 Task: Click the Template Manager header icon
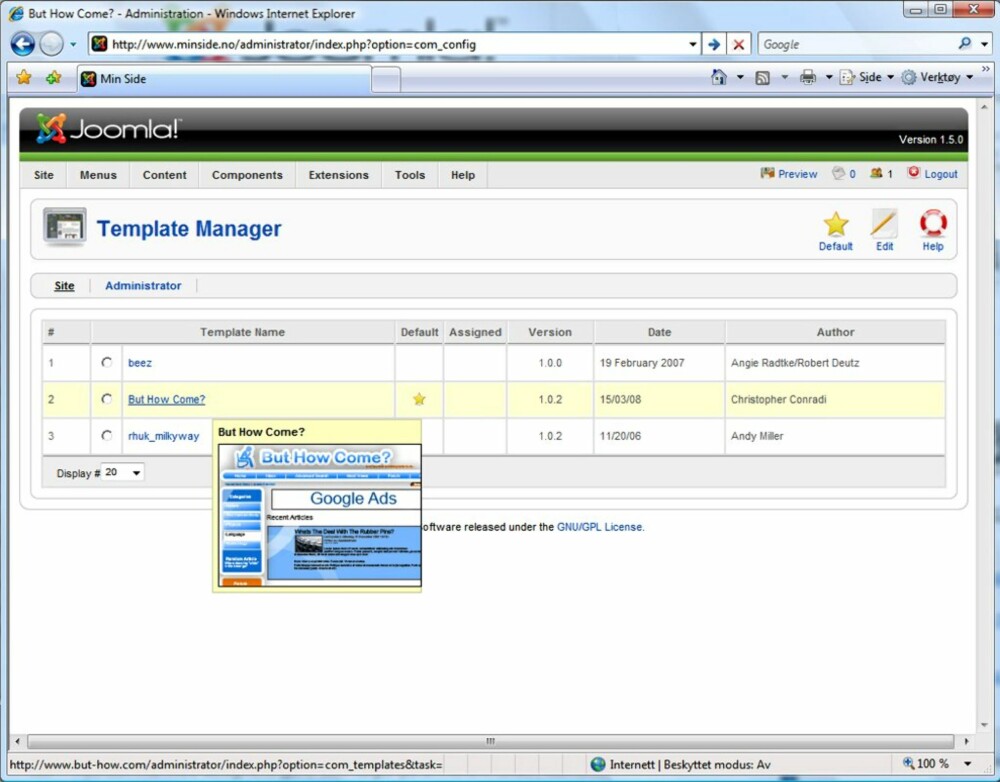point(64,227)
